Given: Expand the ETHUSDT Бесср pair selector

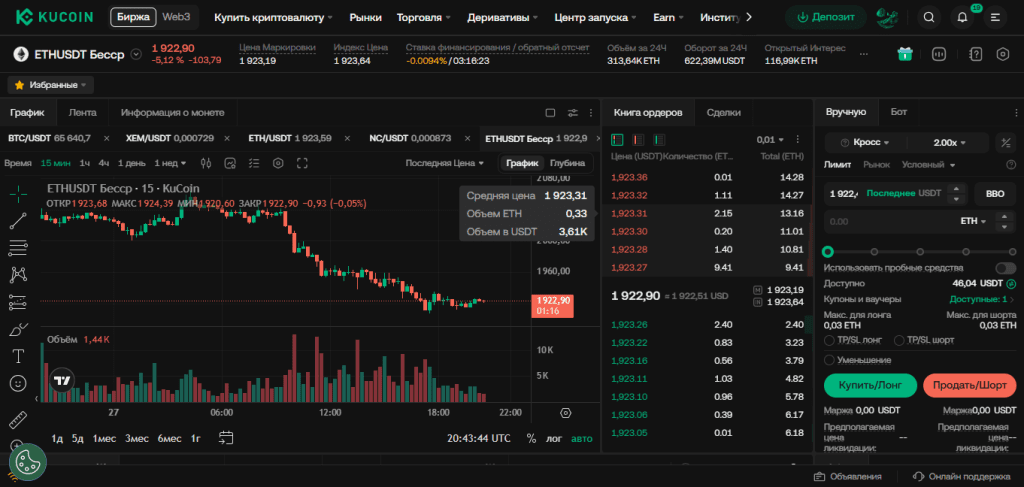Looking at the screenshot, I should pyautogui.click(x=136, y=55).
